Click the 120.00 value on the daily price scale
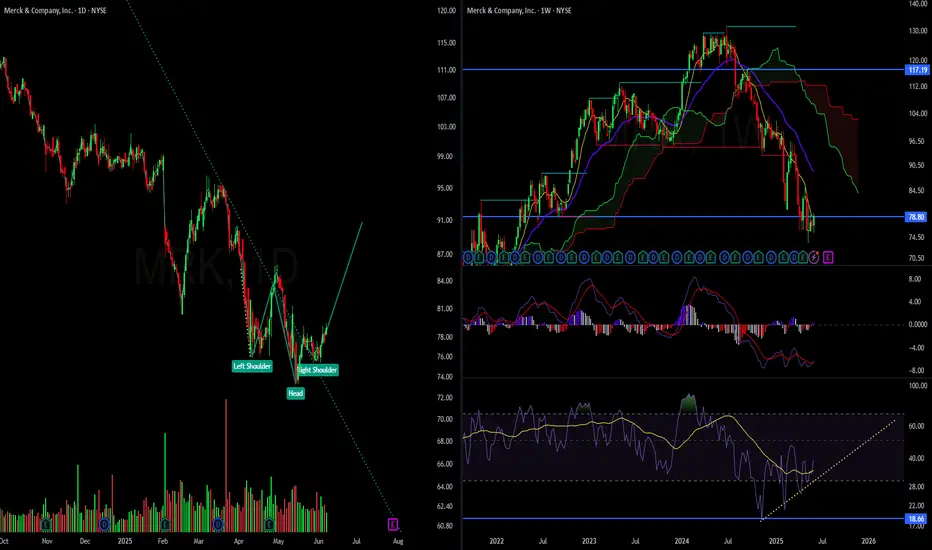Viewport: 932px width, 550px height. tap(446, 11)
